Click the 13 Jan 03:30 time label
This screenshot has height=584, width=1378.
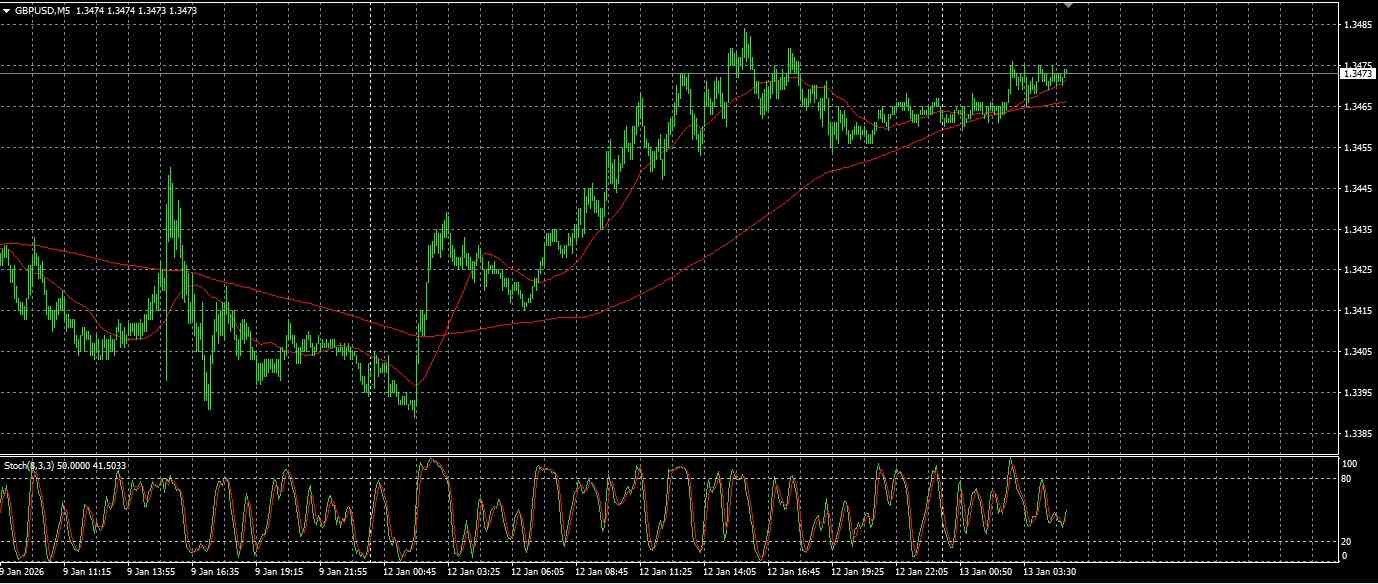1049,572
